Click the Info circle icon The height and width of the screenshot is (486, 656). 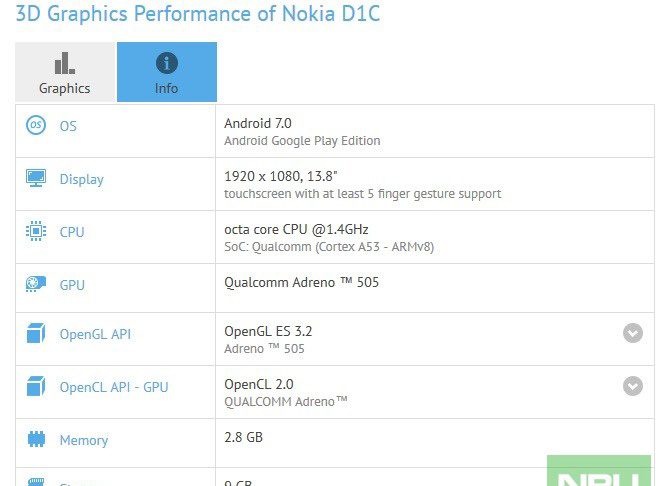tap(166, 63)
